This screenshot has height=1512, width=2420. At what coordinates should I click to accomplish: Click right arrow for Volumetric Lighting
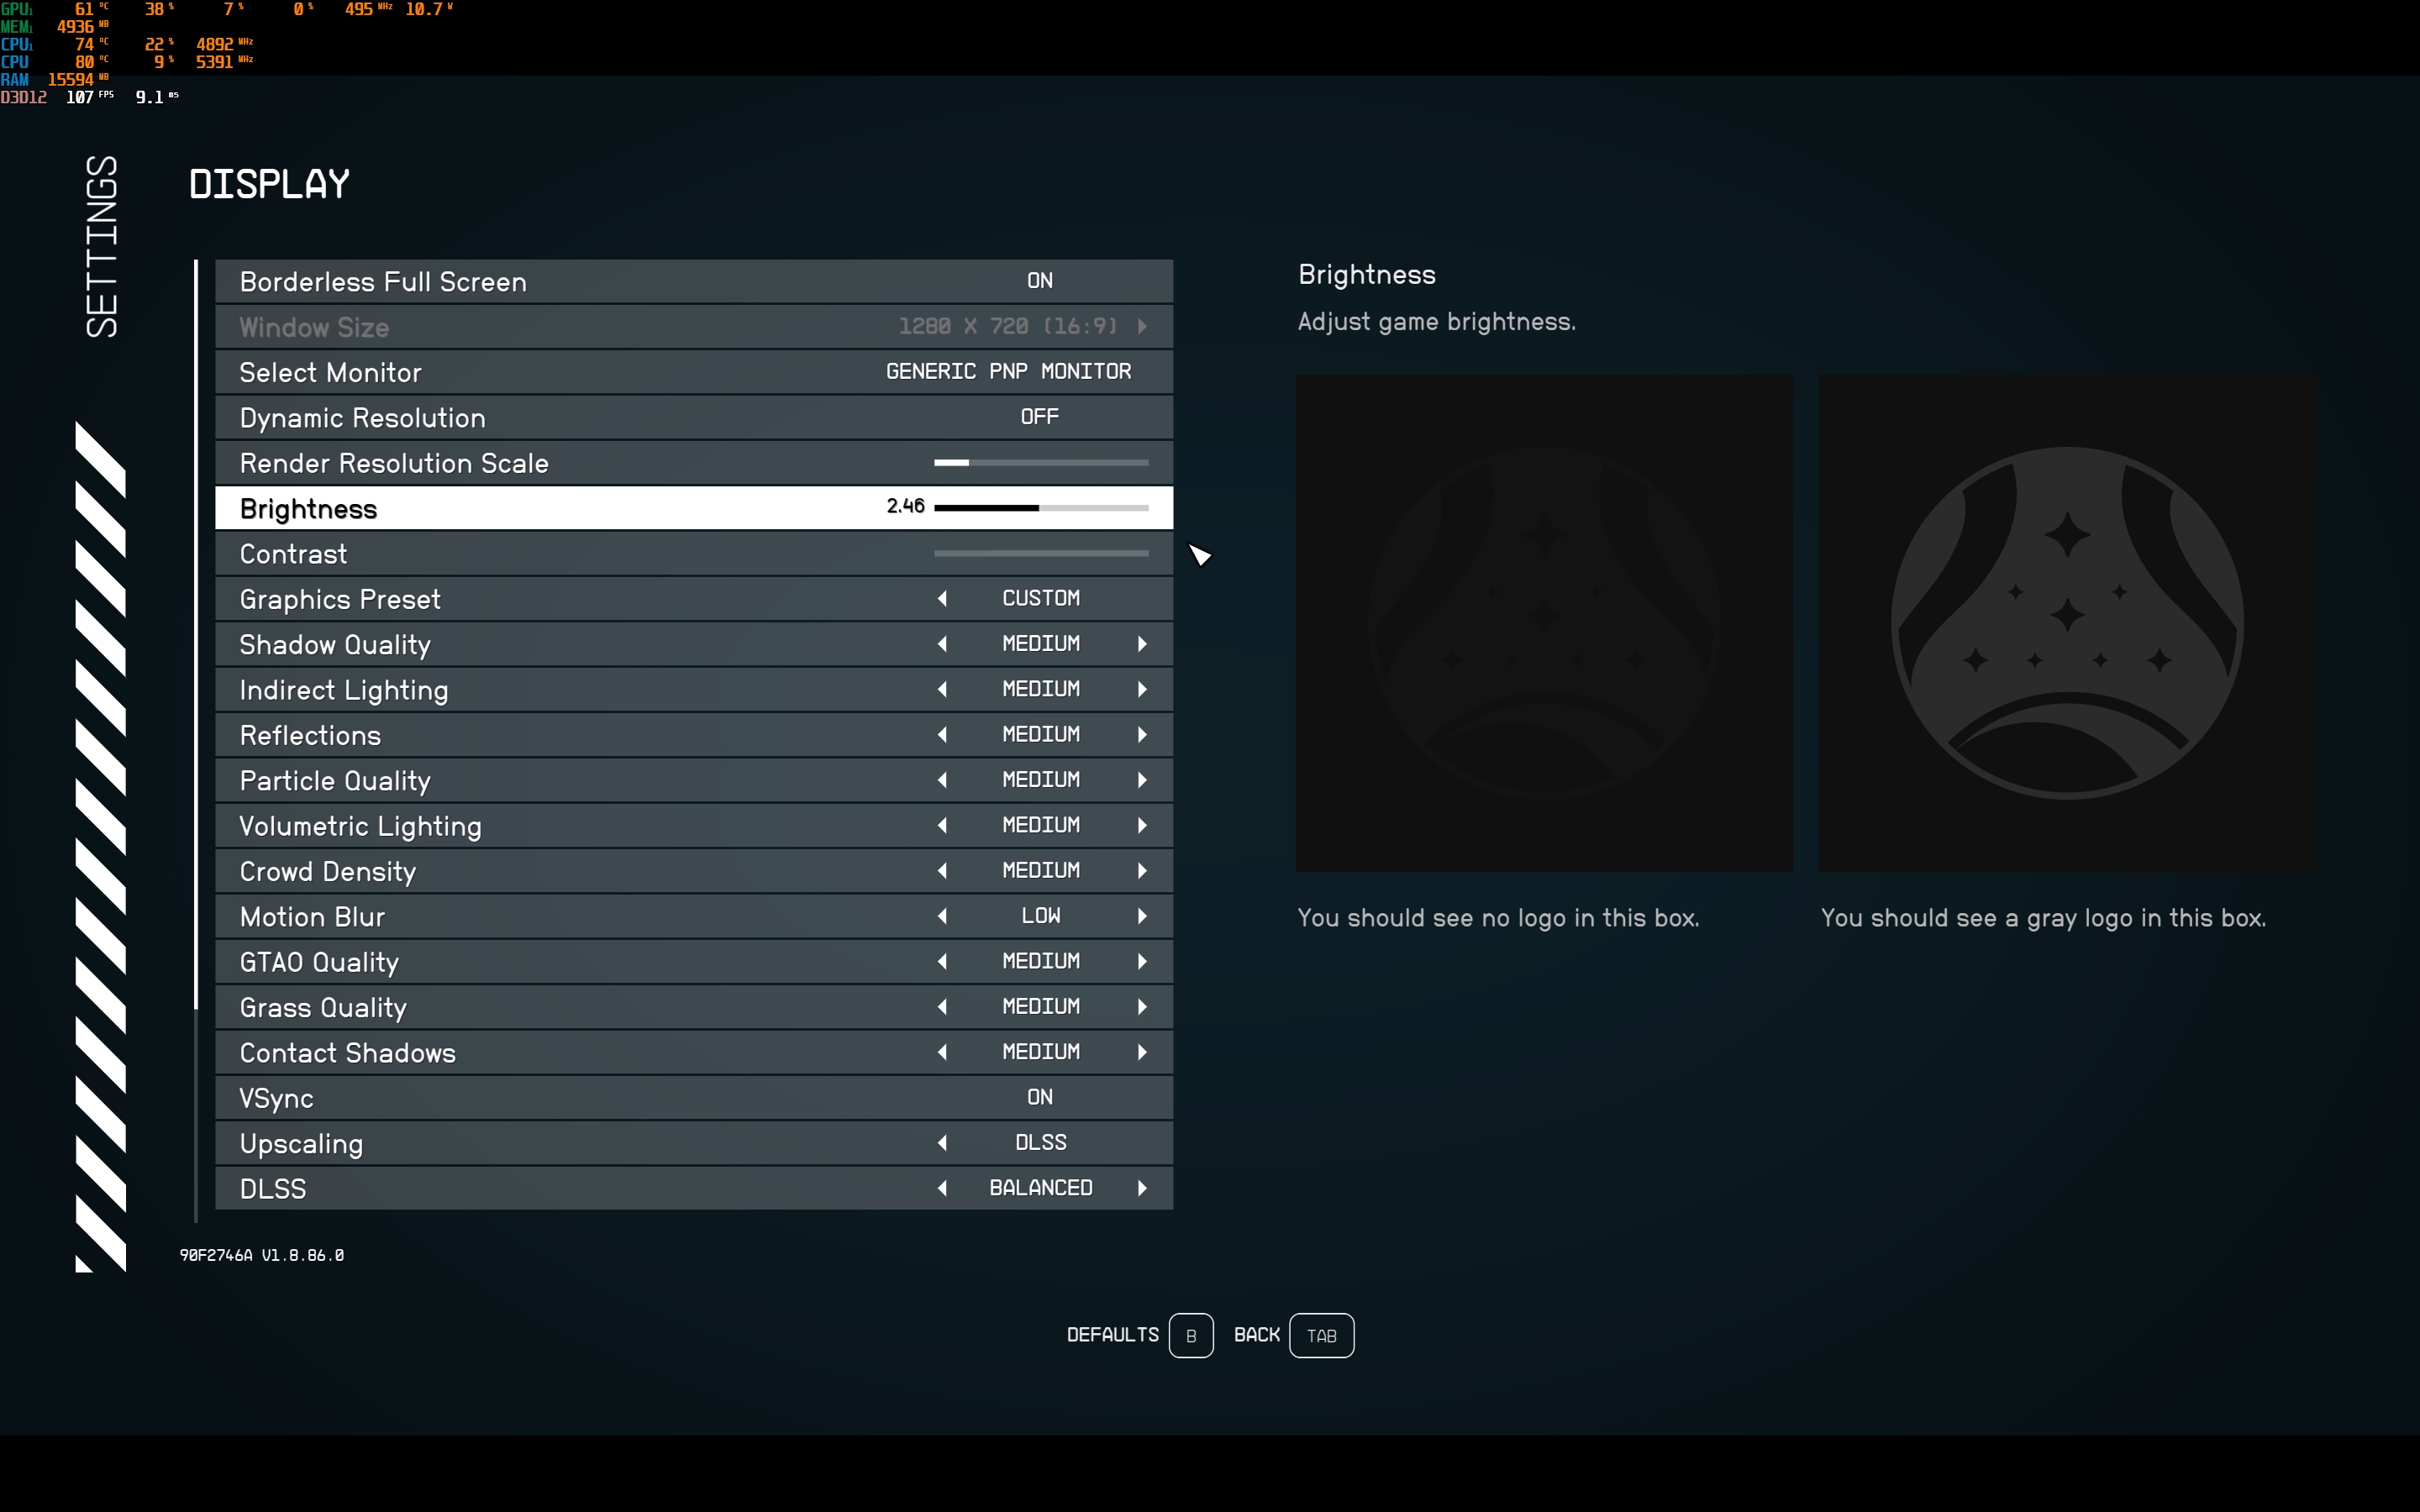(x=1142, y=825)
